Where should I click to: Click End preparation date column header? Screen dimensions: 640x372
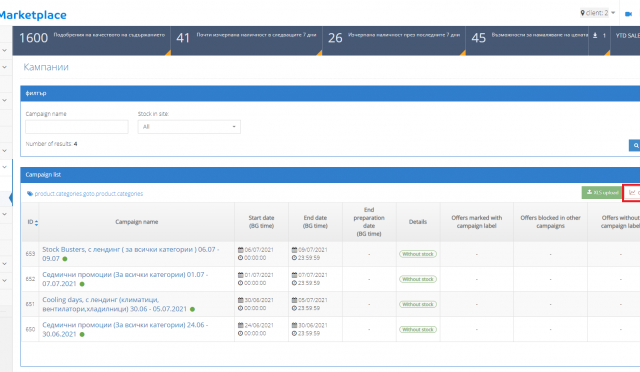coord(369,222)
